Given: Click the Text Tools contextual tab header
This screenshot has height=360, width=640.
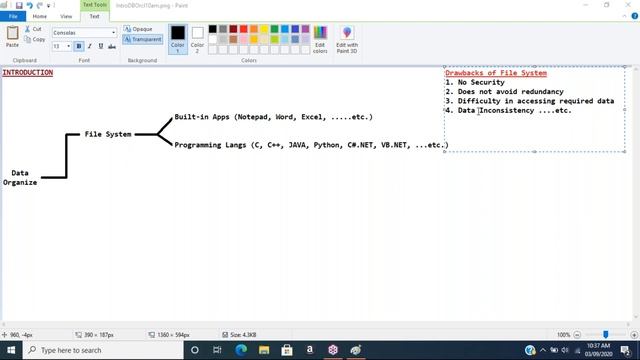Looking at the screenshot, I should (94, 5).
